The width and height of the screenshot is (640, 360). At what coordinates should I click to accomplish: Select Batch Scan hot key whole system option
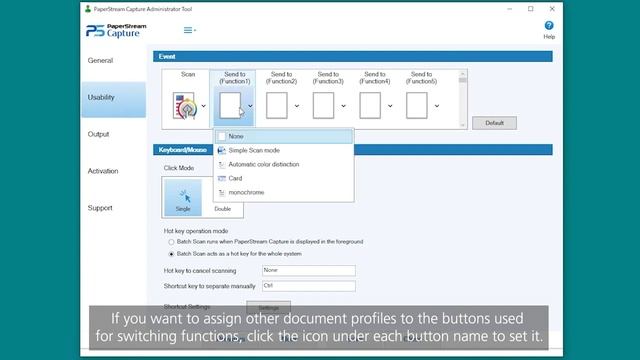pyautogui.click(x=171, y=254)
